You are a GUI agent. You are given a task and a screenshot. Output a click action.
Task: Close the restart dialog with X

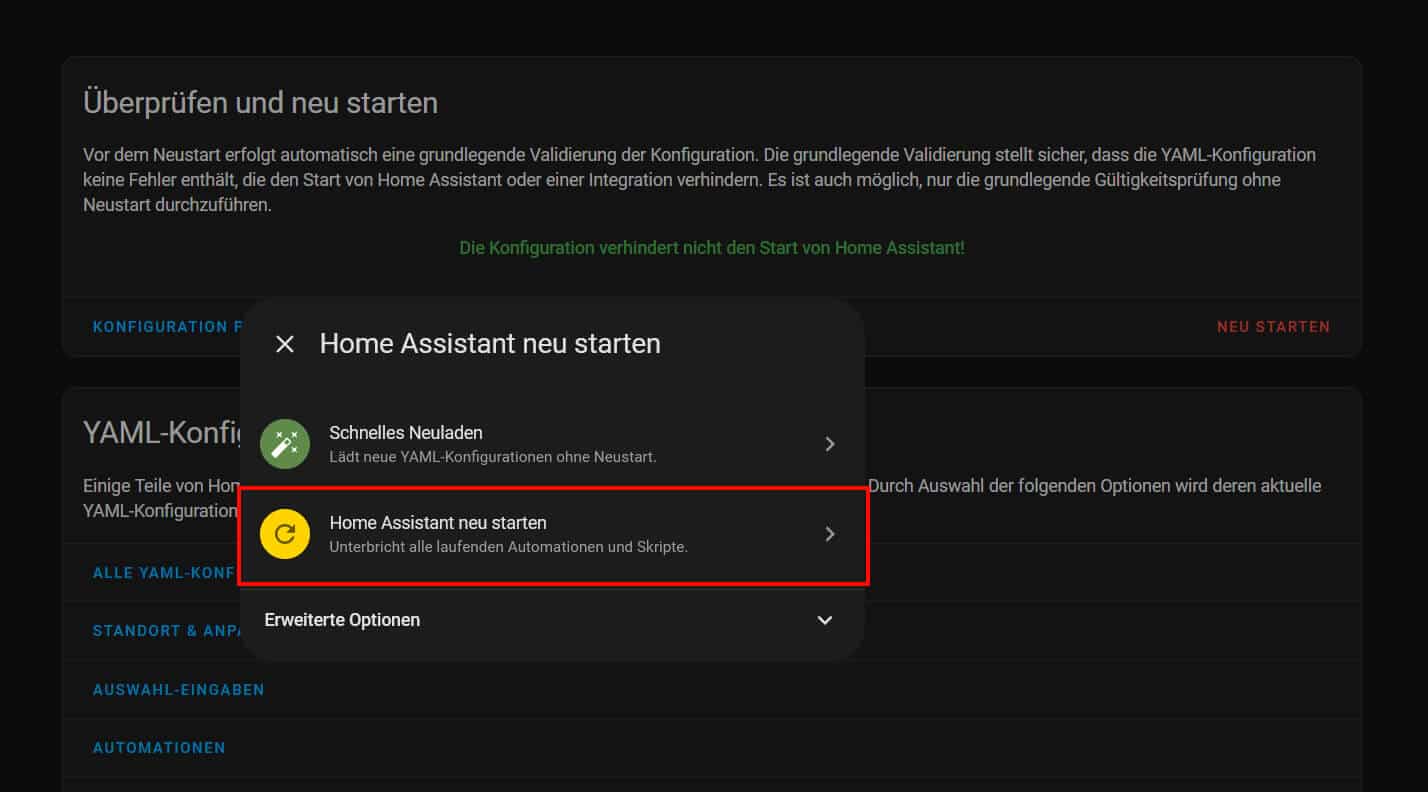tap(285, 344)
